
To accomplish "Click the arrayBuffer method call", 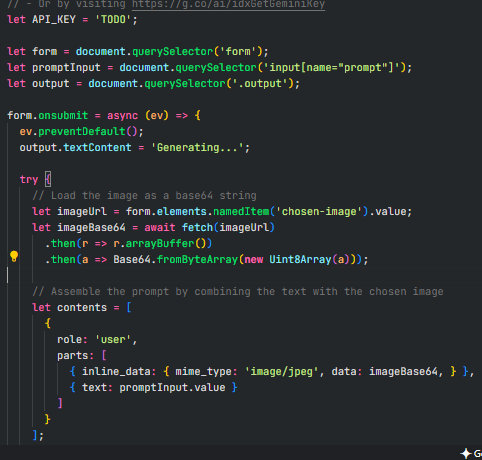I will (x=160, y=243).
